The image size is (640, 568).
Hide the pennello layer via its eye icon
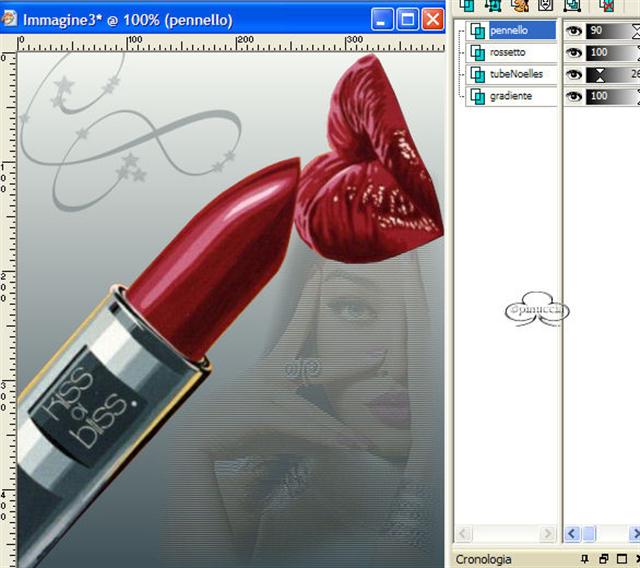[x=574, y=31]
